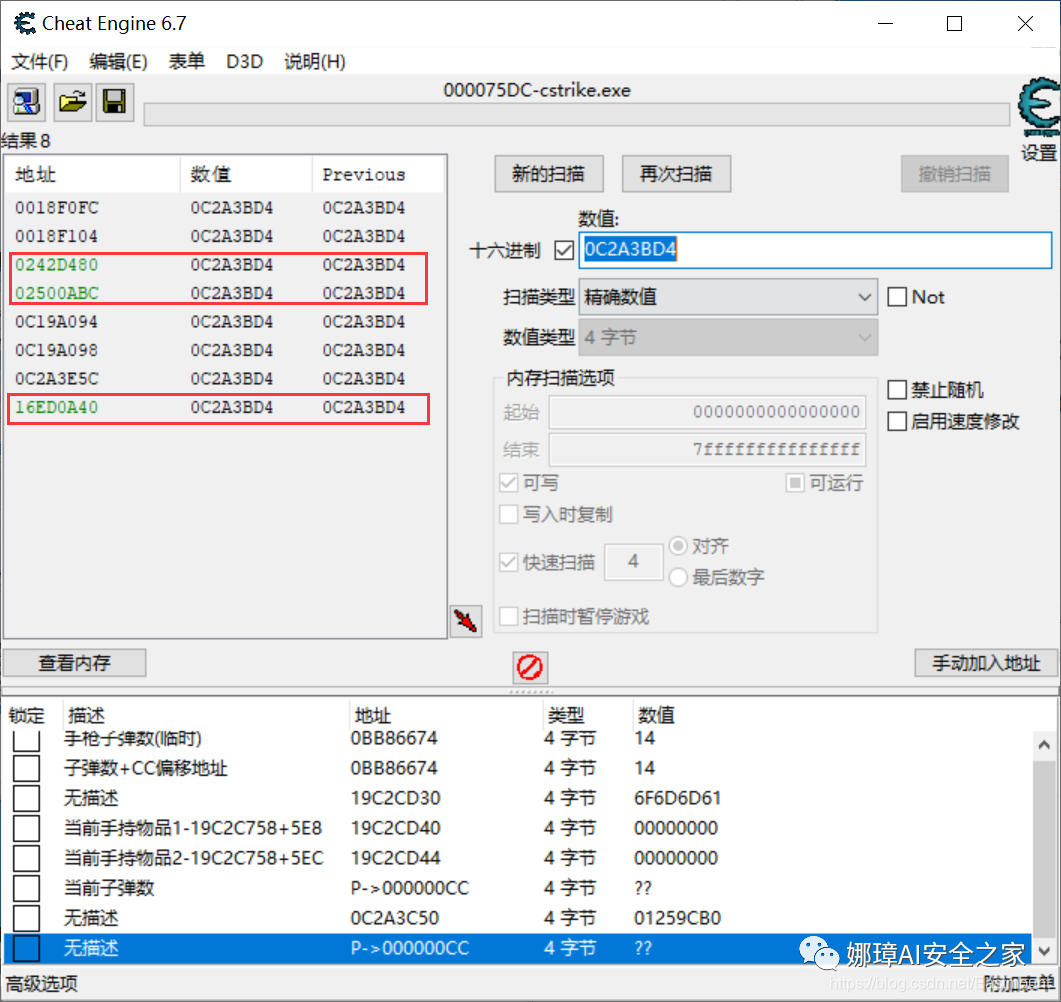The height and width of the screenshot is (1002, 1061).
Task: Select highlighted 无描述 P->000000CC row
Action: pyautogui.click(x=517, y=948)
